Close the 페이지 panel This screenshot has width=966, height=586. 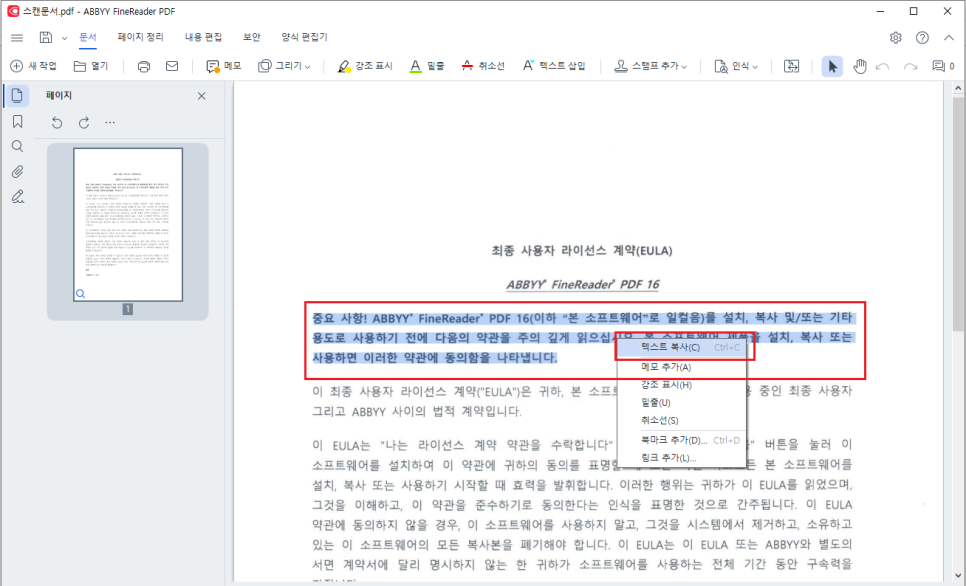pos(201,96)
